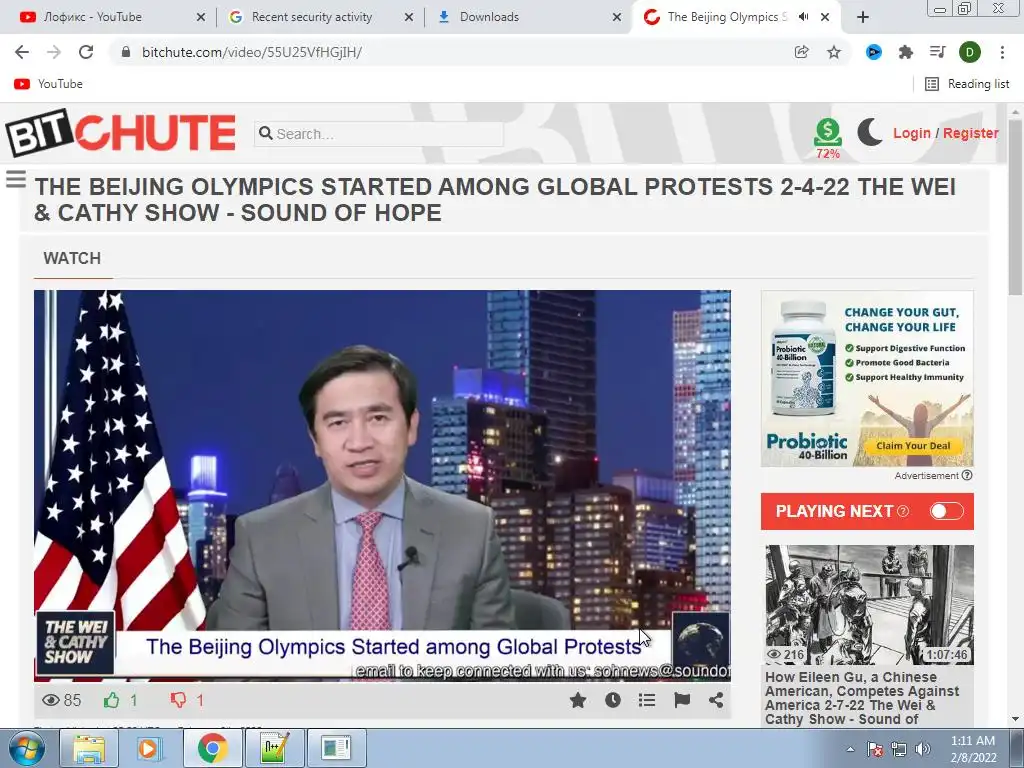Switch to the Downloads tab

[x=530, y=17]
